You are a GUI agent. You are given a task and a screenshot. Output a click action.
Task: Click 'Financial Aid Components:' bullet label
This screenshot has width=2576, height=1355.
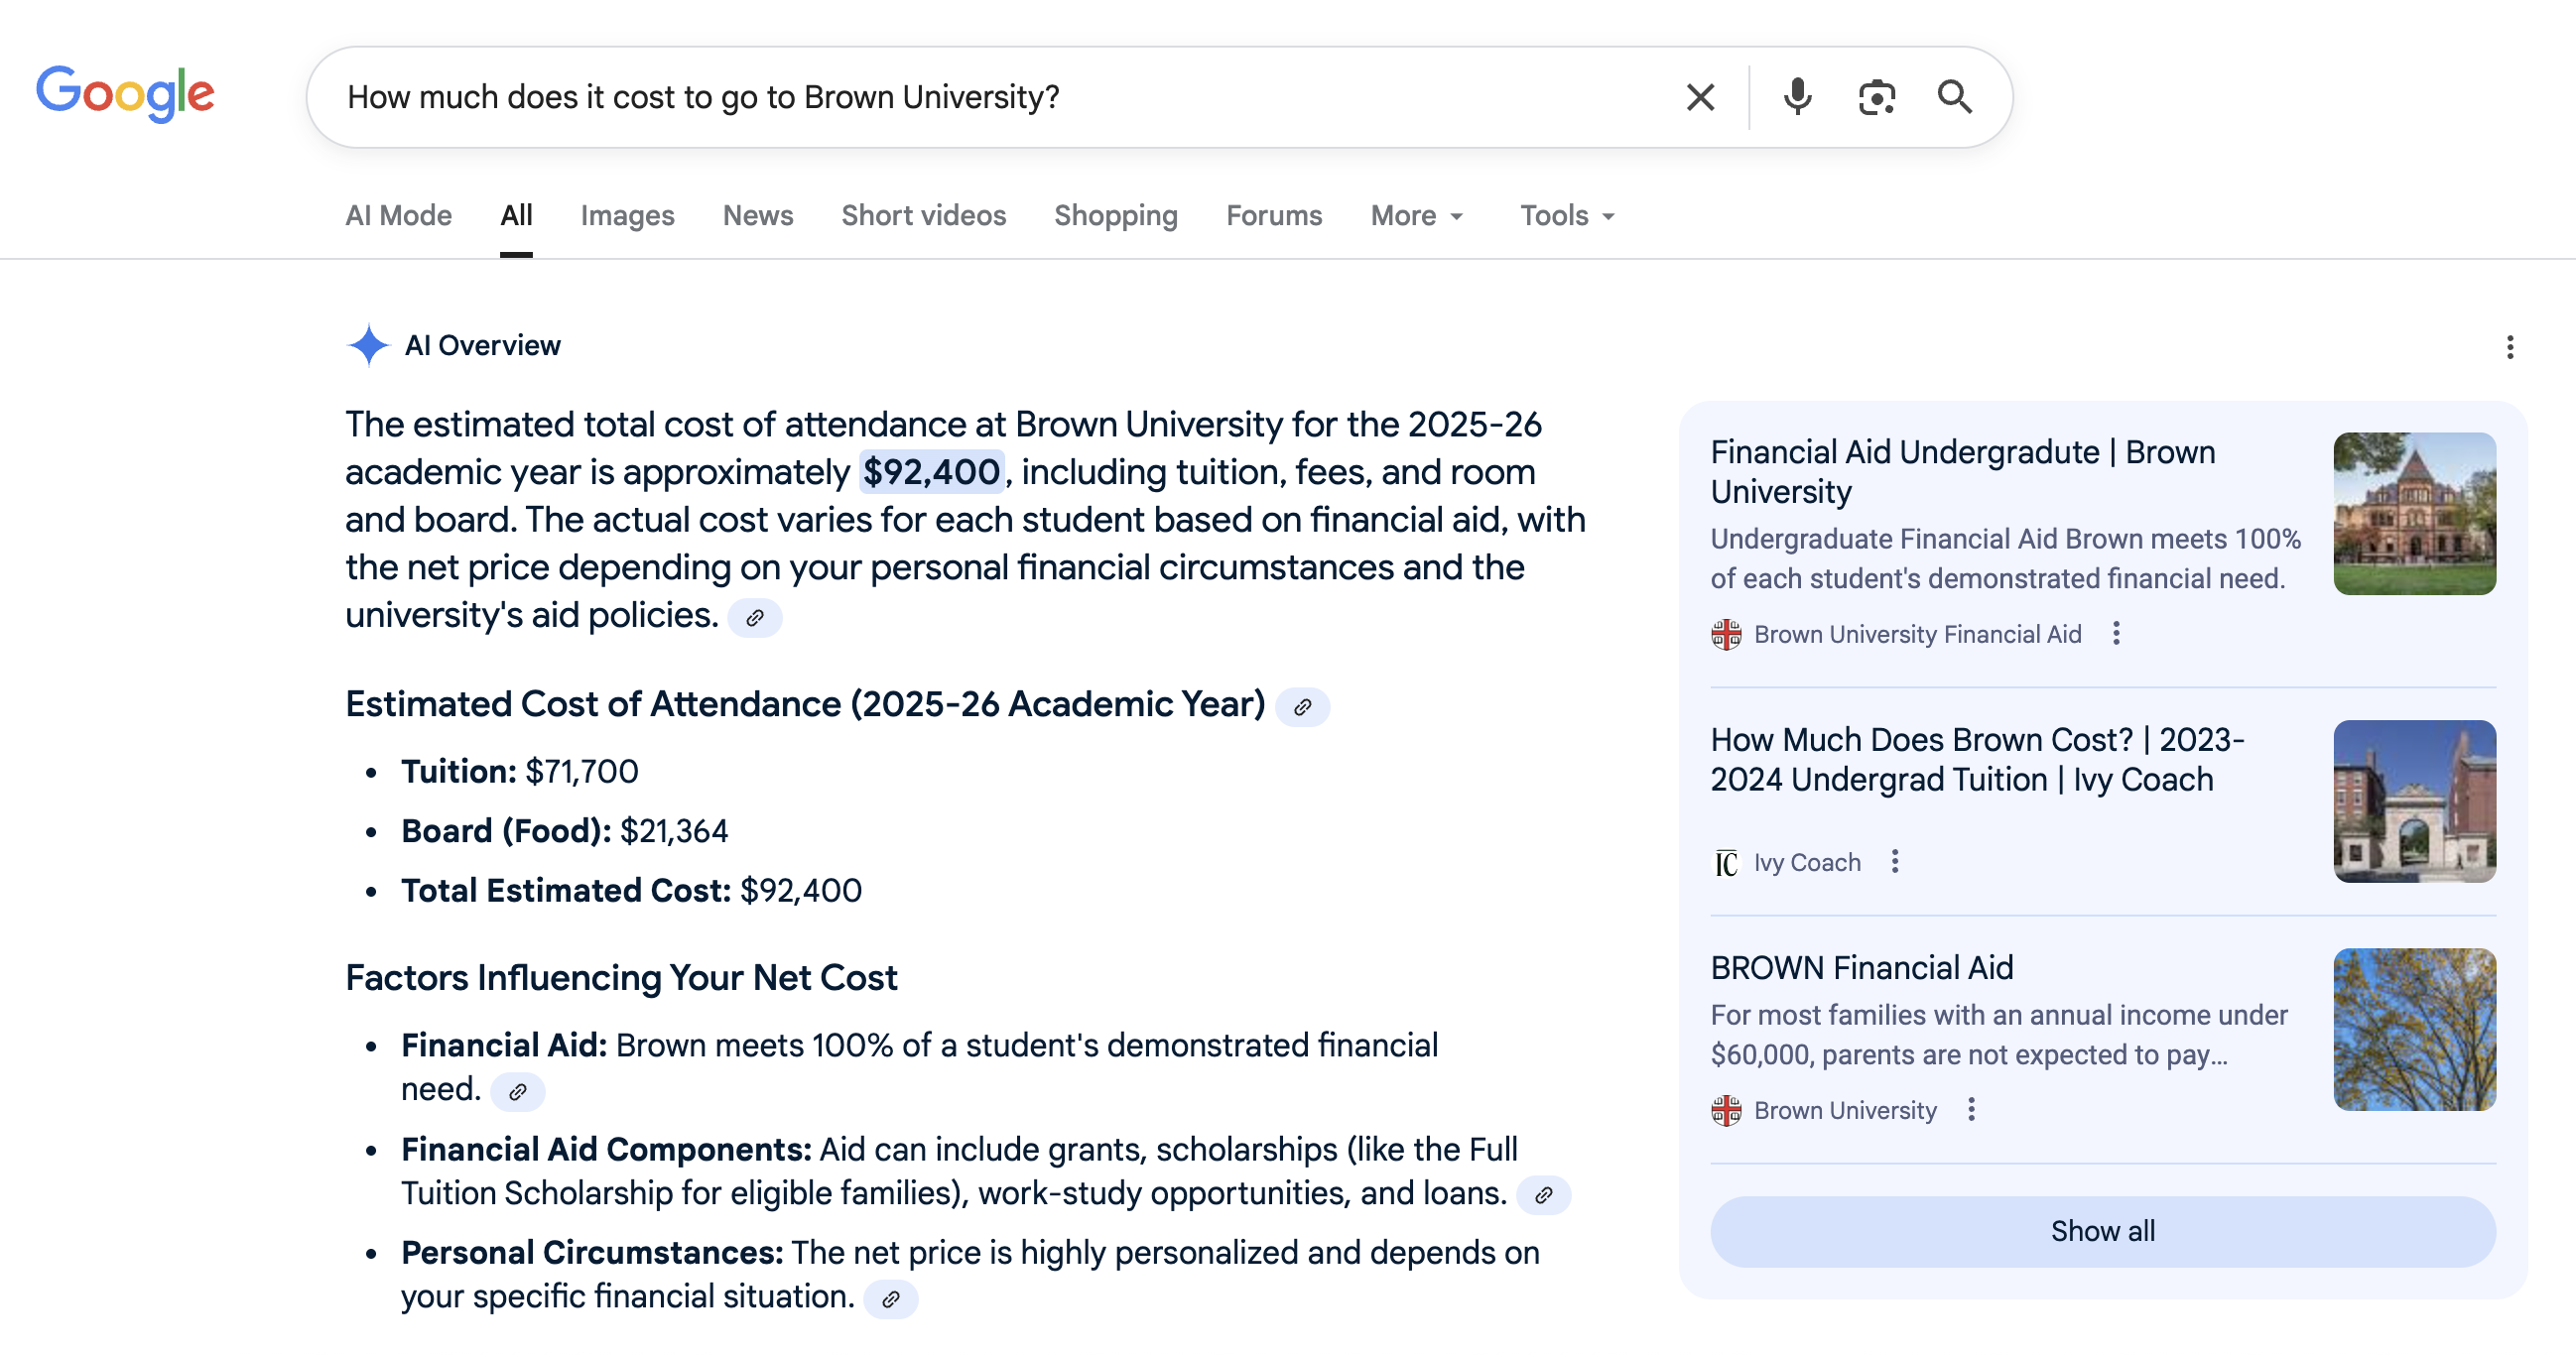[606, 1149]
